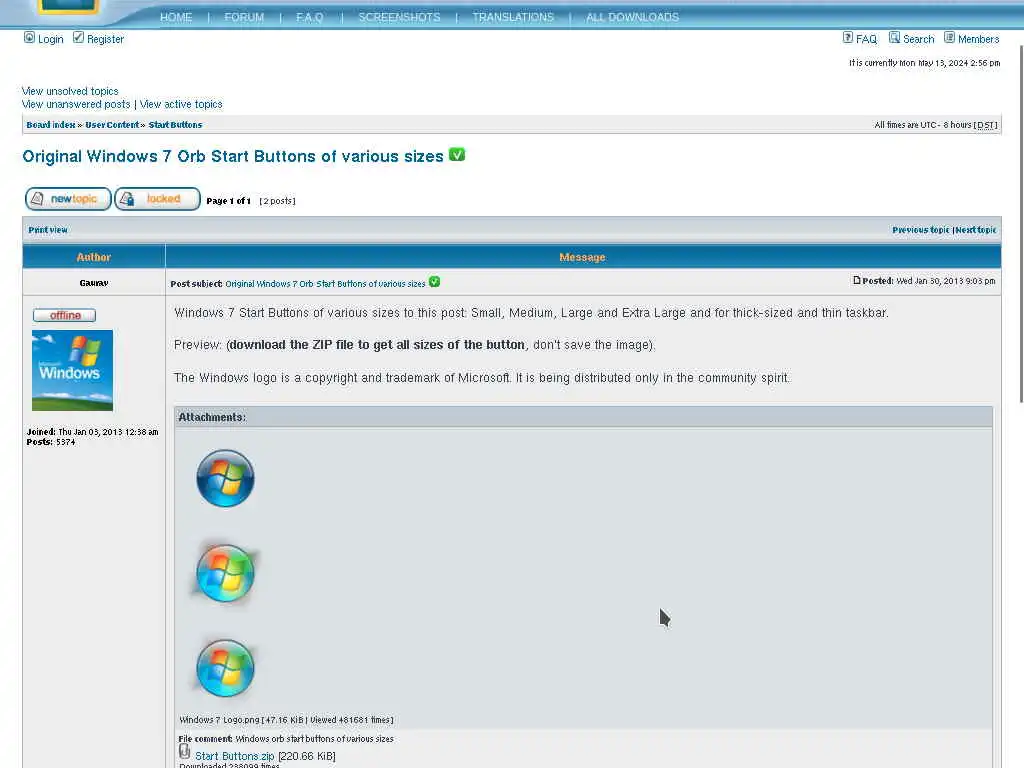This screenshot has height=768, width=1024.
Task: Click the Members list icon
Action: [950, 37]
